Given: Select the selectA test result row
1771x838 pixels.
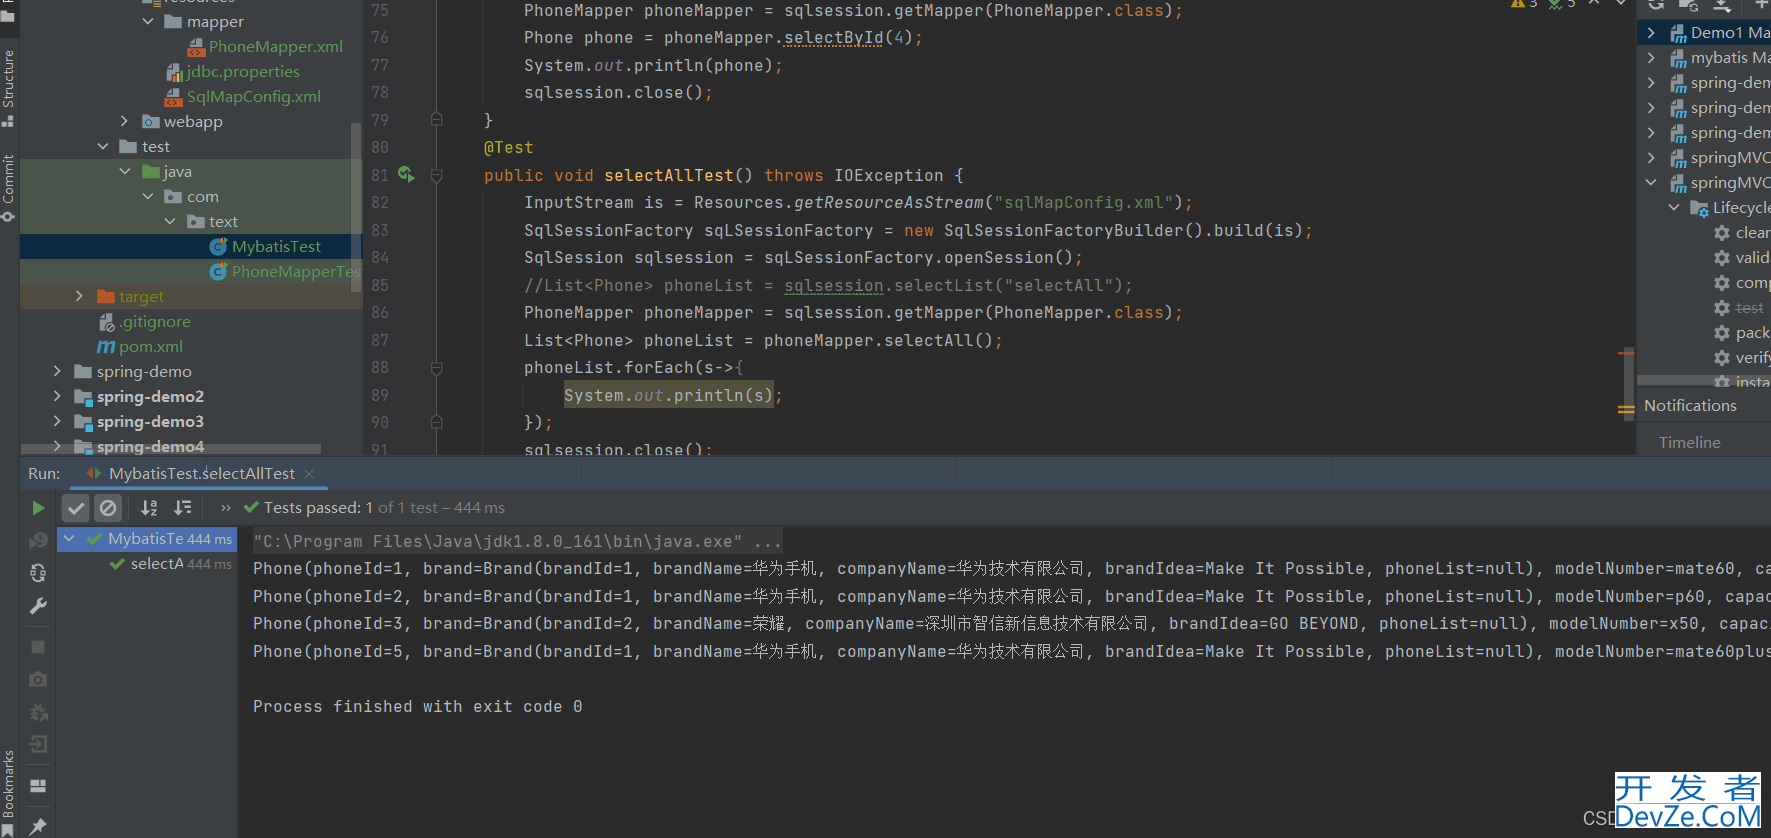Looking at the screenshot, I should pos(147,564).
